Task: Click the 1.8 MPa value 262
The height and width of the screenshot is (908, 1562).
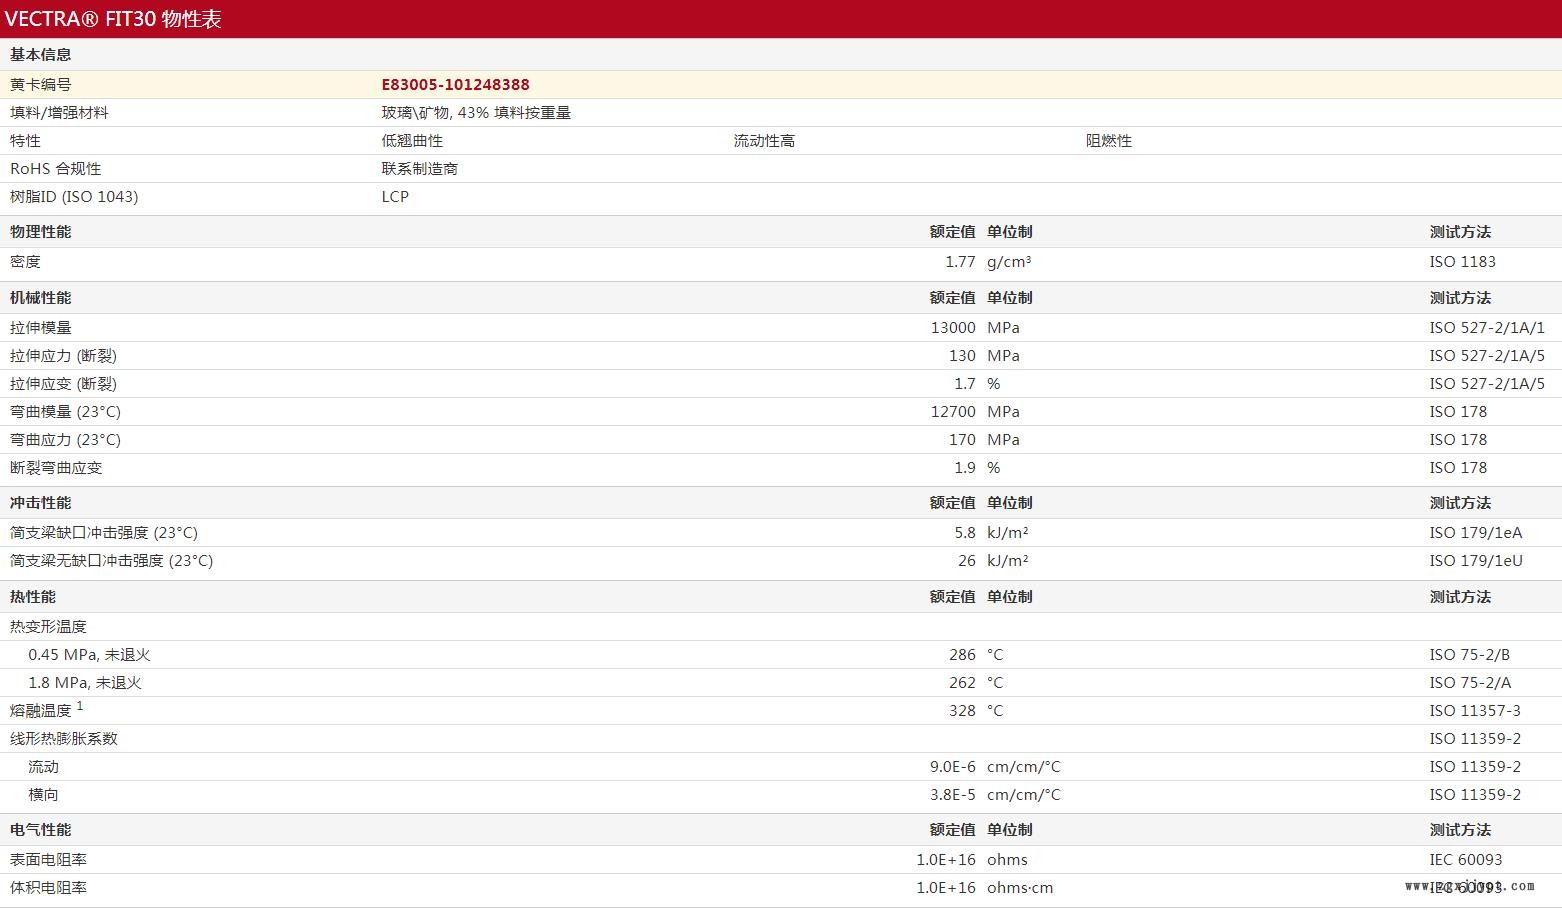Action: coord(962,683)
